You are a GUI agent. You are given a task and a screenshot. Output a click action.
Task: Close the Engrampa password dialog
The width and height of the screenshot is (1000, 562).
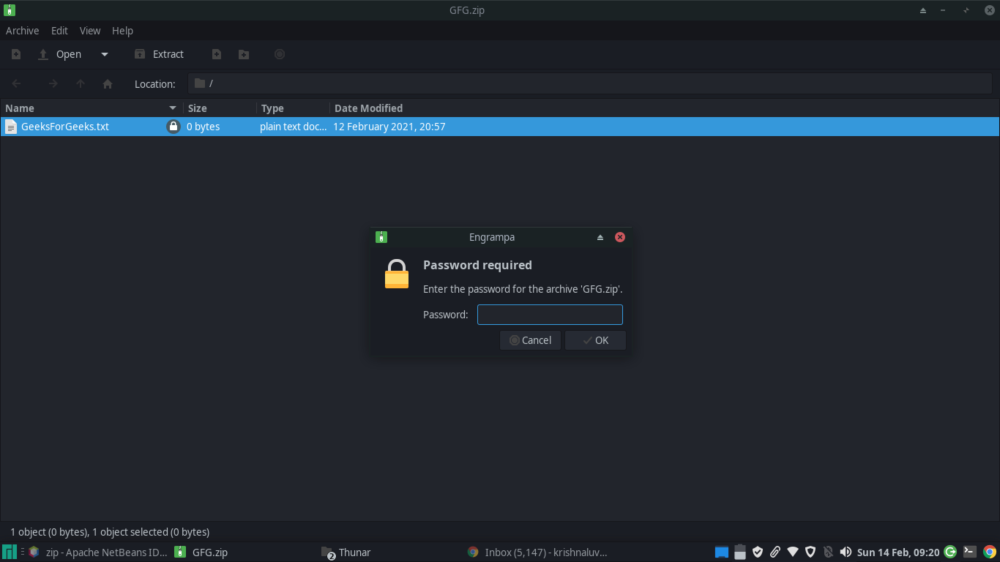tap(620, 237)
